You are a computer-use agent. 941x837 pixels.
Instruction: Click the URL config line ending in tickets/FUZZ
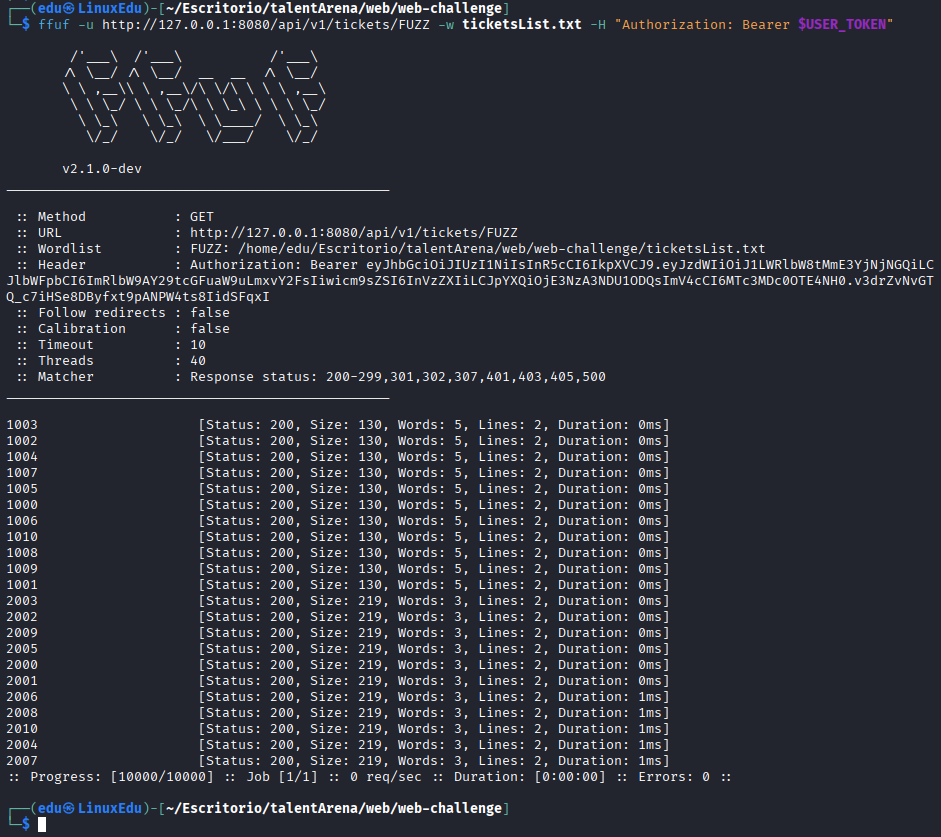(268, 233)
